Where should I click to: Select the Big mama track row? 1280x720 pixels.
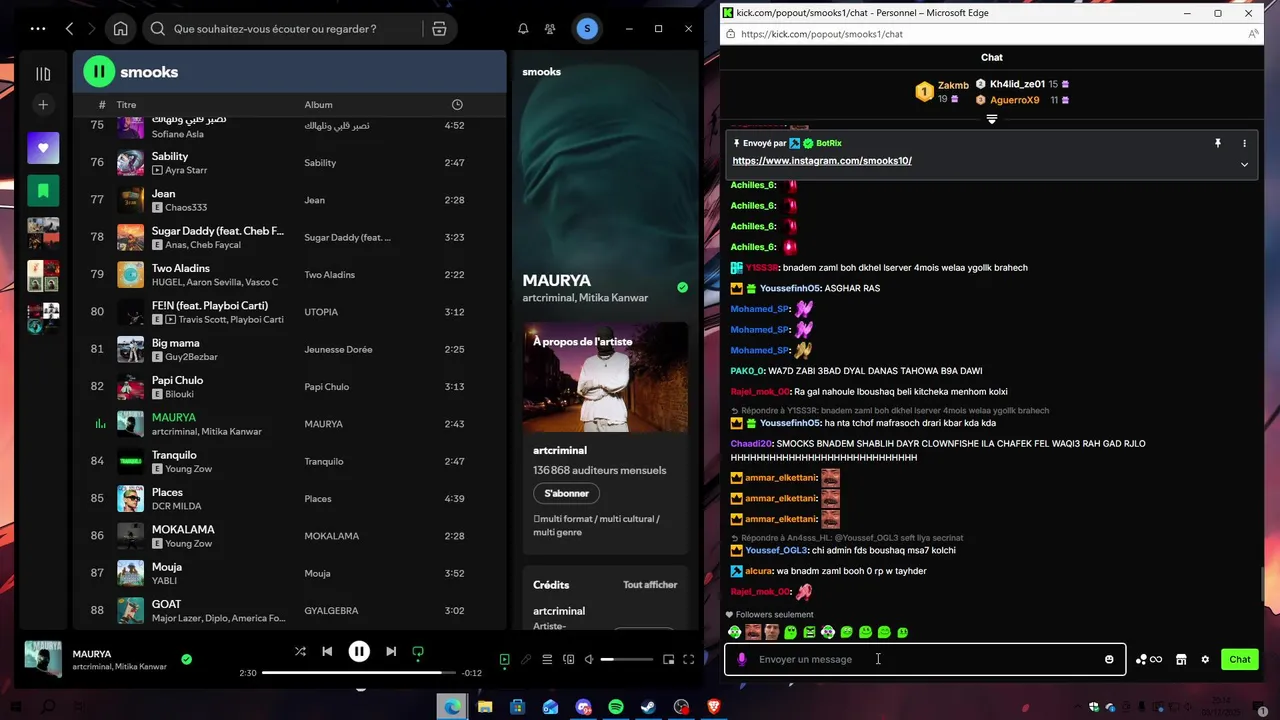coord(289,349)
